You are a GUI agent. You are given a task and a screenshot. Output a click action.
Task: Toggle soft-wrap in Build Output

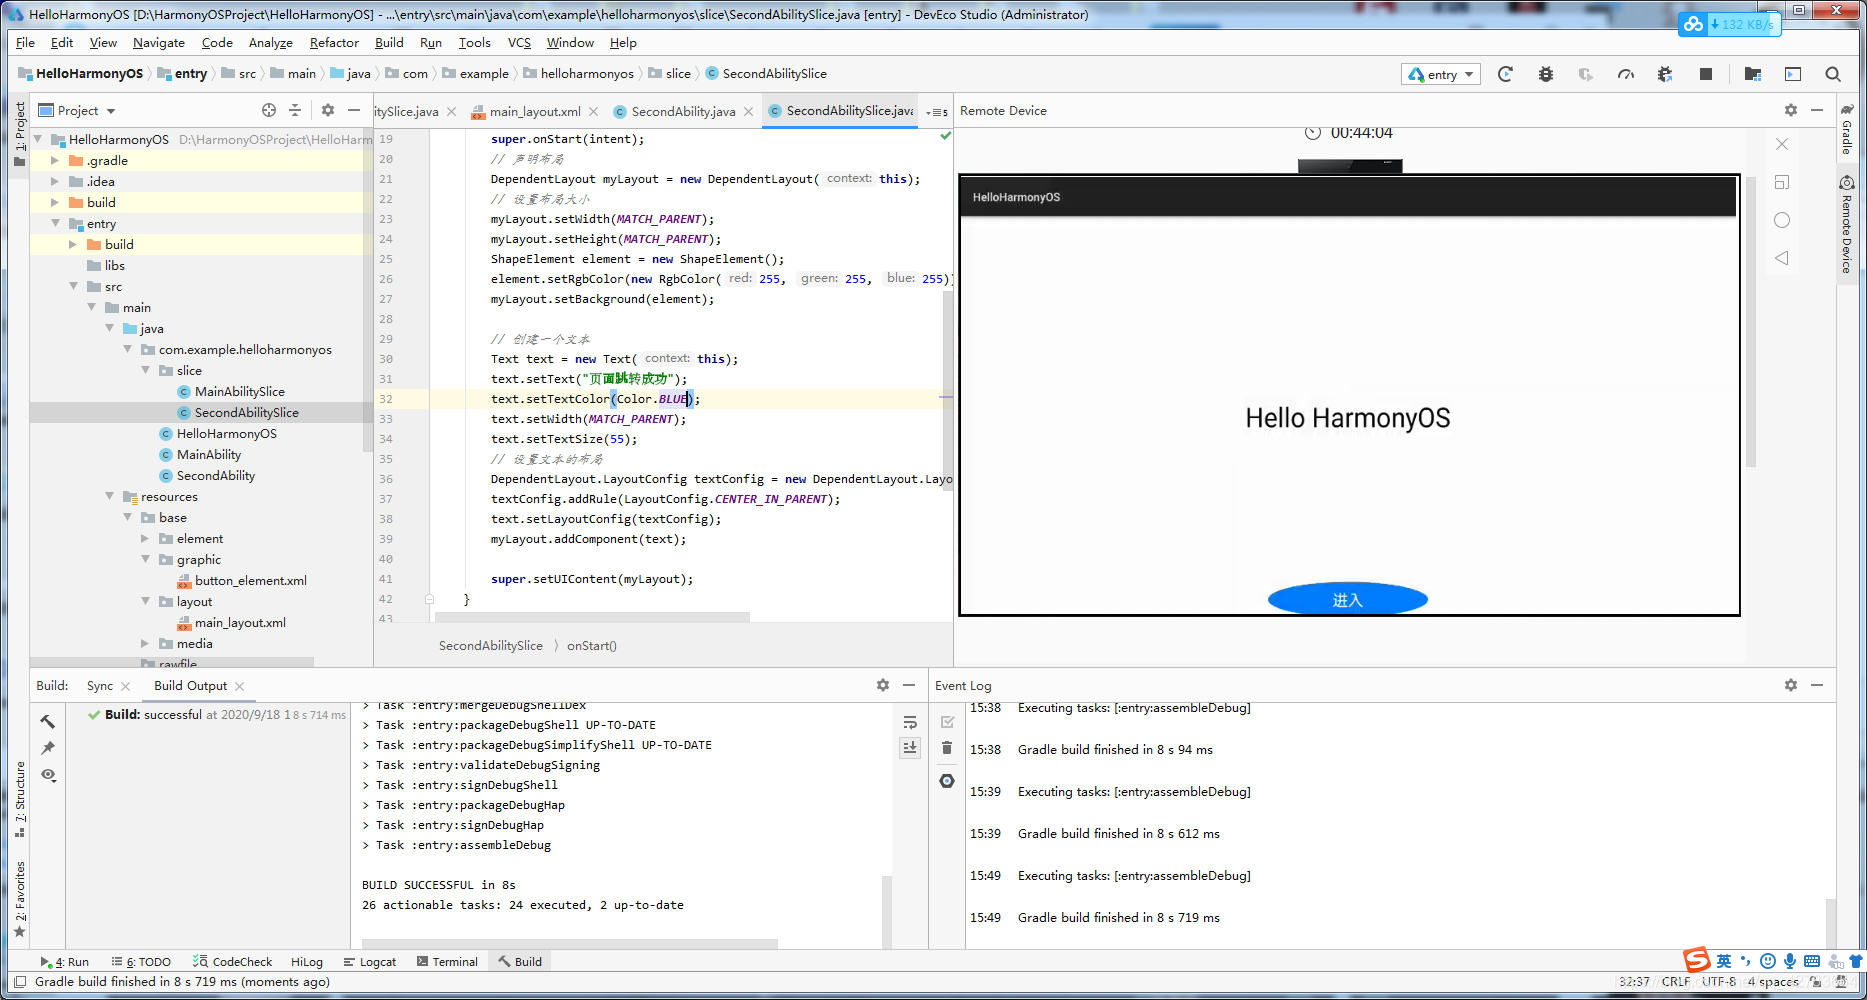910,722
